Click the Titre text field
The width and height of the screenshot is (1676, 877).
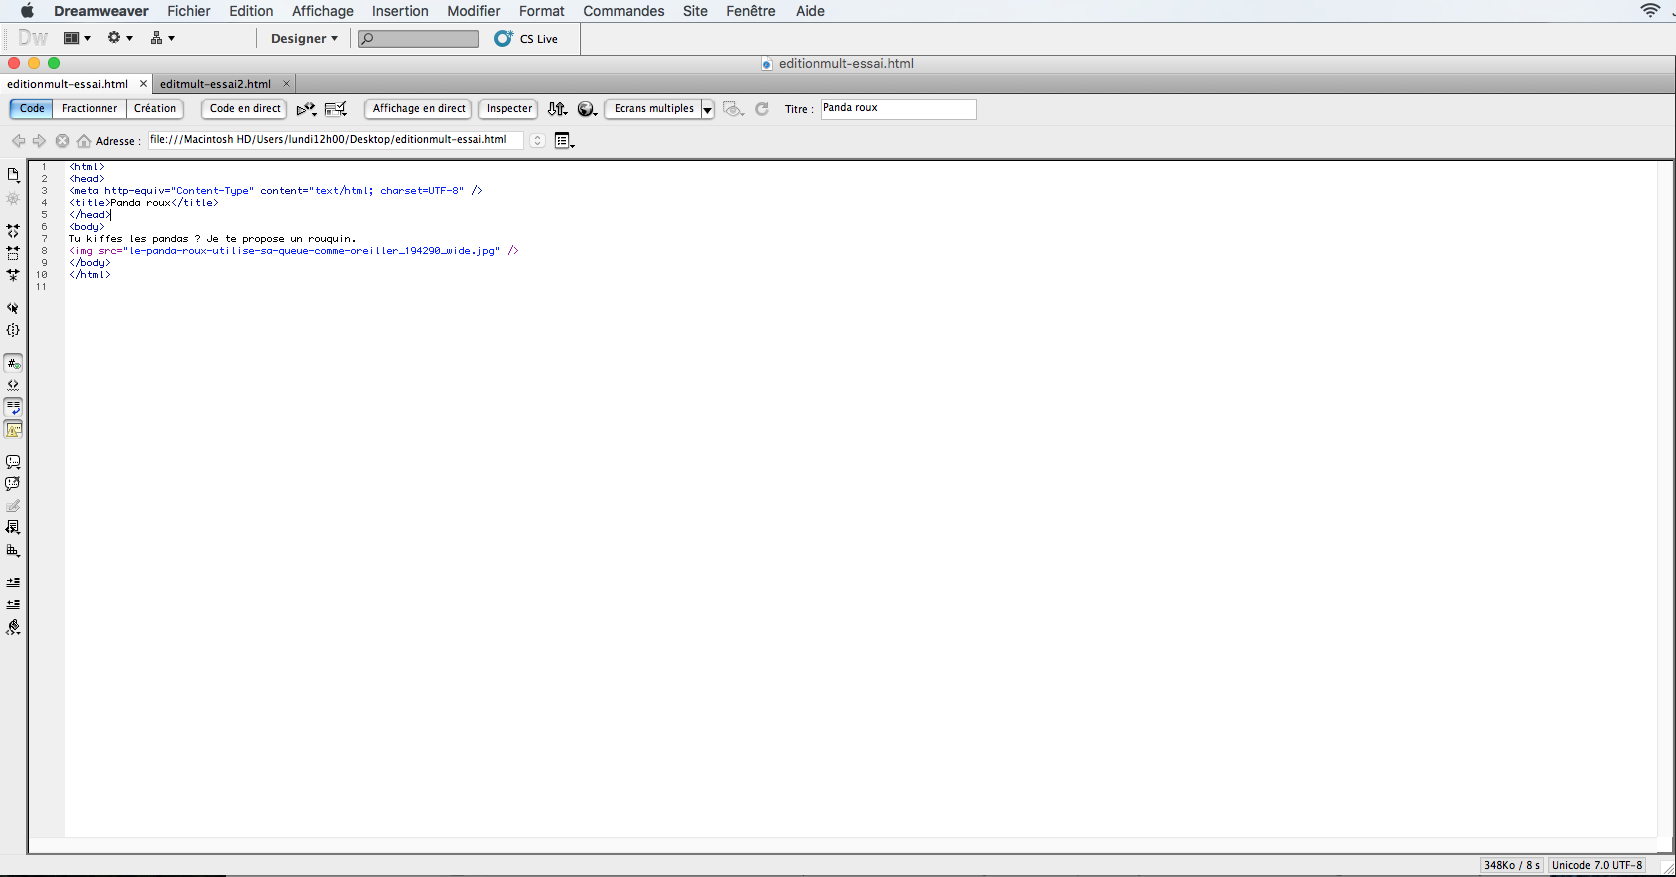(x=897, y=109)
